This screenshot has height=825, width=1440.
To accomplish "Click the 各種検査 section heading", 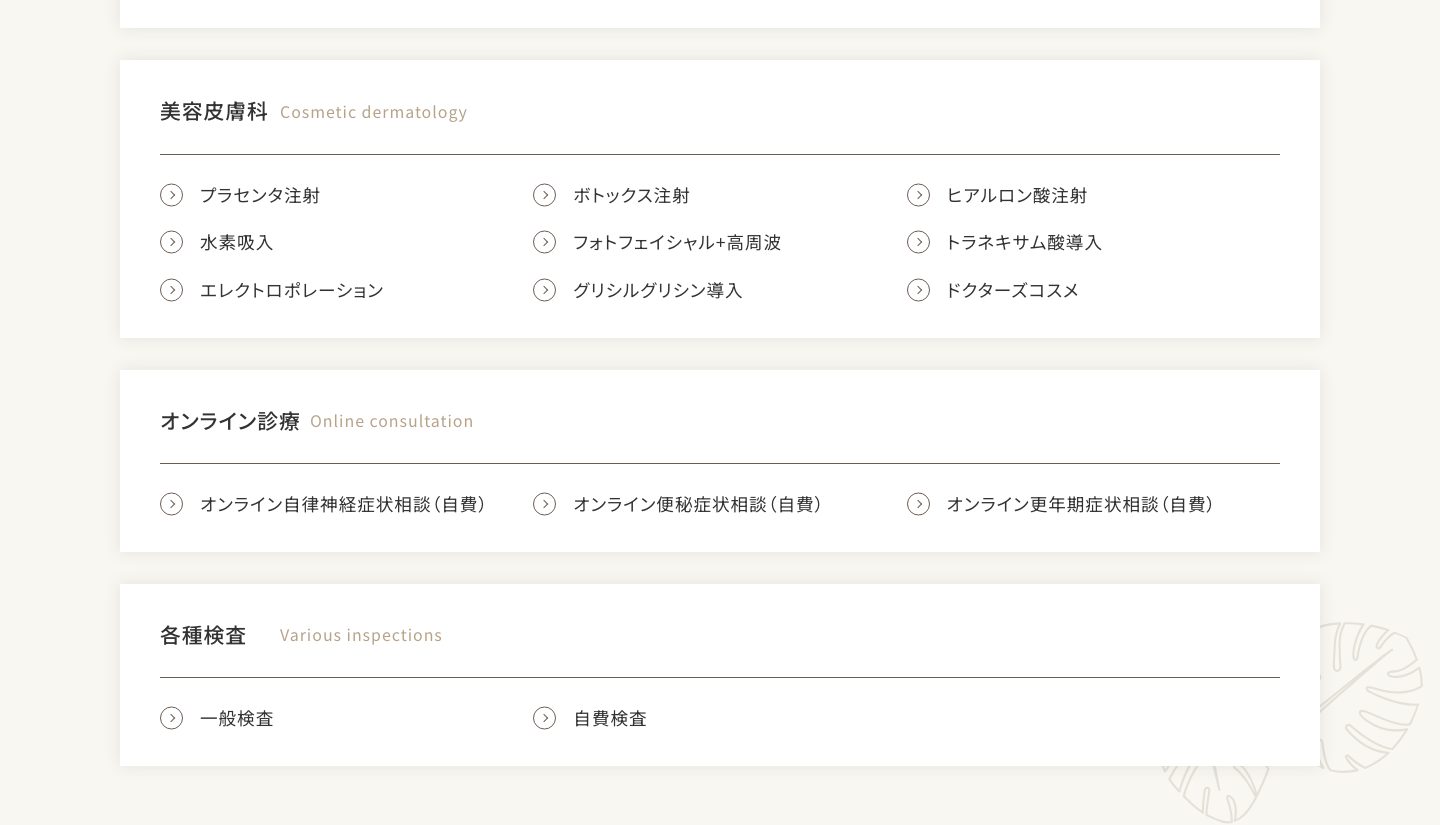I will [203, 635].
